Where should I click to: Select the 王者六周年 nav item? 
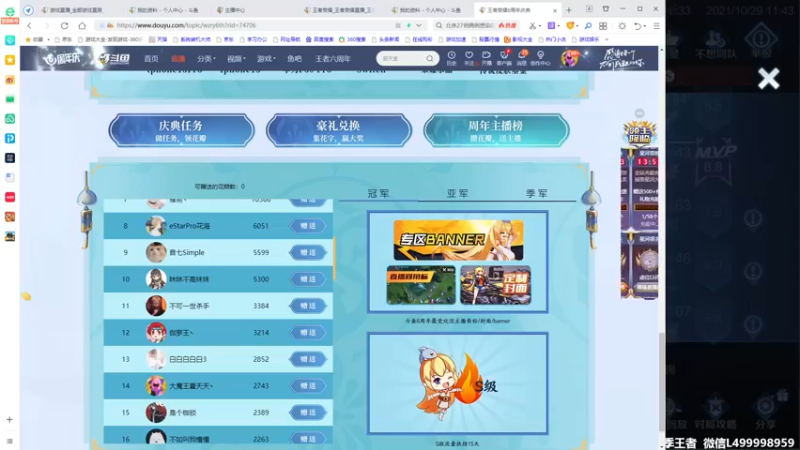coord(333,59)
